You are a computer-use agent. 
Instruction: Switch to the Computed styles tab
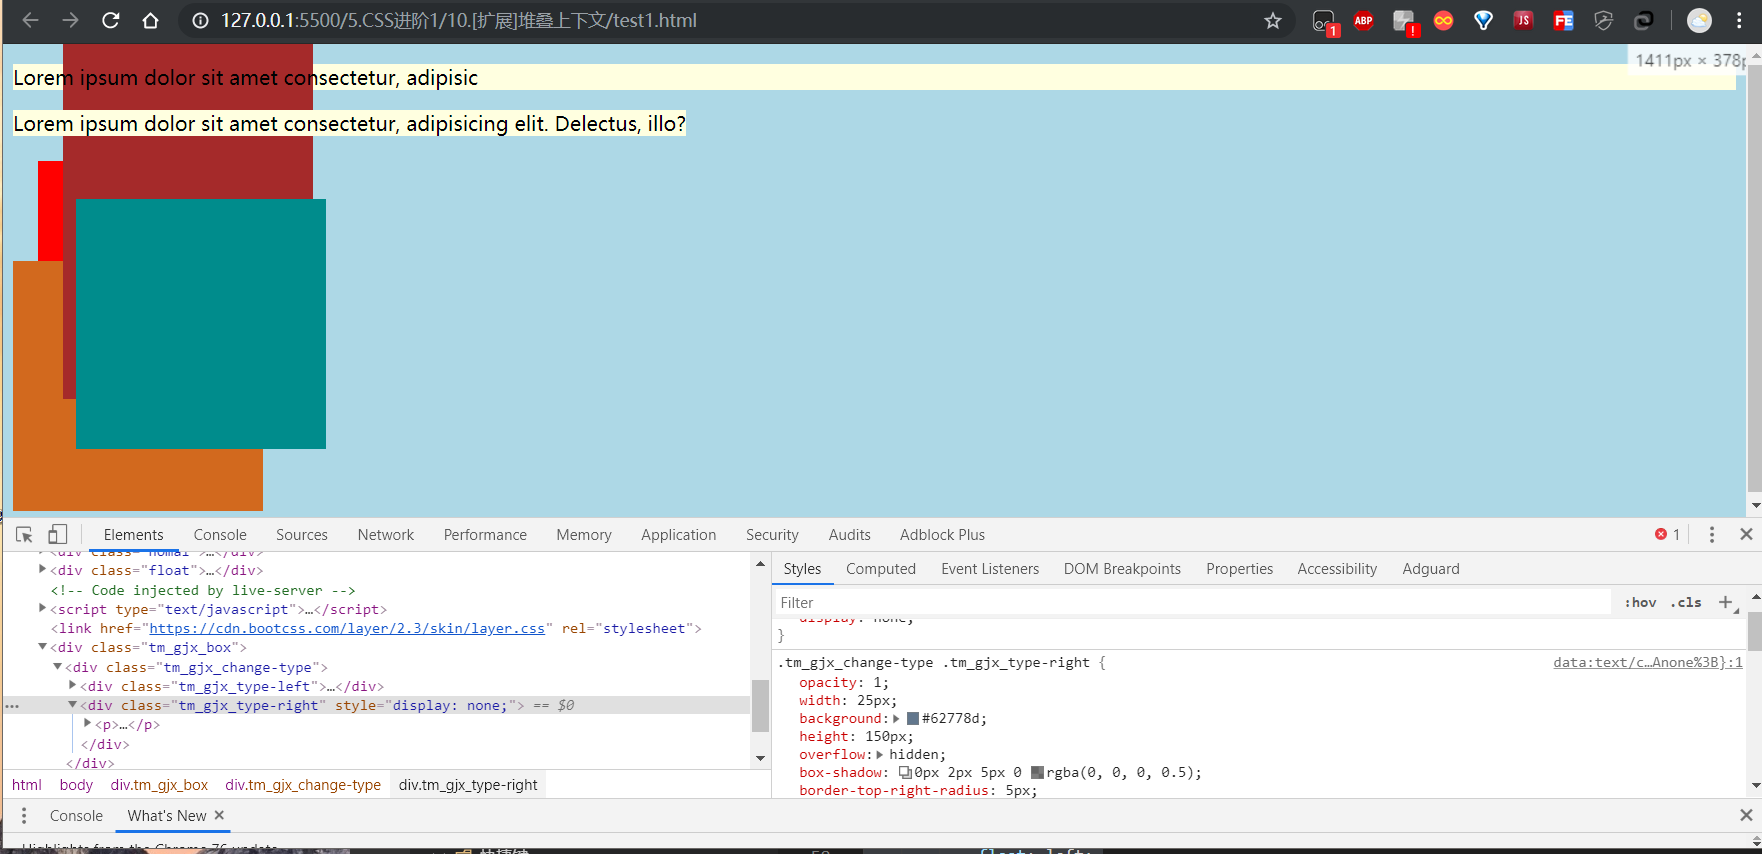(881, 569)
